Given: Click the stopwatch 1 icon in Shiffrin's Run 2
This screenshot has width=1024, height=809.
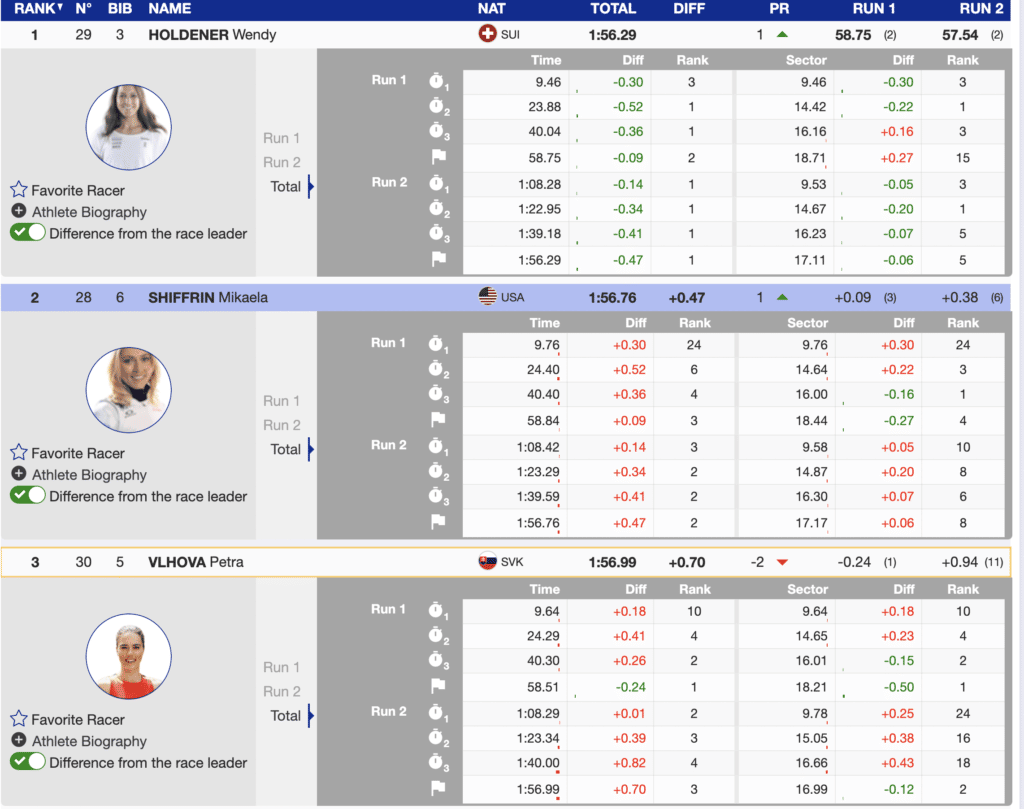Looking at the screenshot, I should [x=438, y=446].
